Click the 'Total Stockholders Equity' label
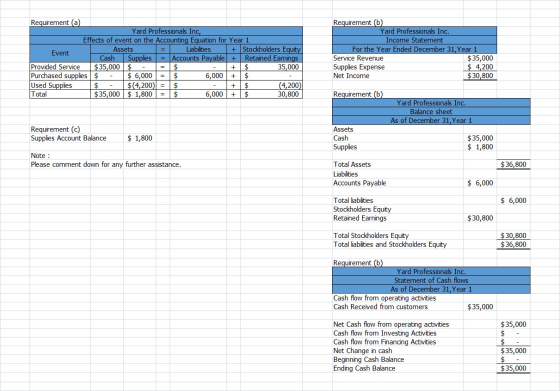The height and width of the screenshot is (391, 560). pos(371,236)
